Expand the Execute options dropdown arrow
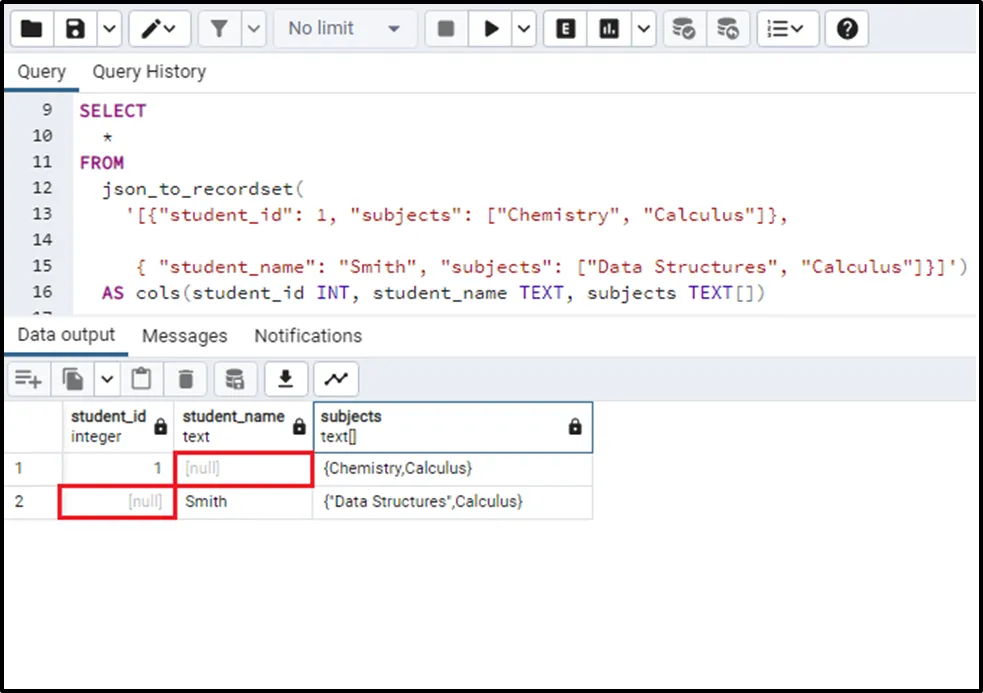Viewport: 983px width, 693px height. 525,29
